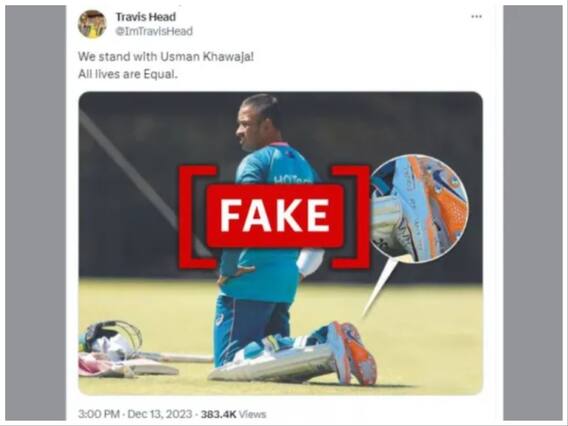Click the right red bracket of FAKE stamp
Image resolution: width=568 pixels, height=426 pixels.
[x=351, y=217]
